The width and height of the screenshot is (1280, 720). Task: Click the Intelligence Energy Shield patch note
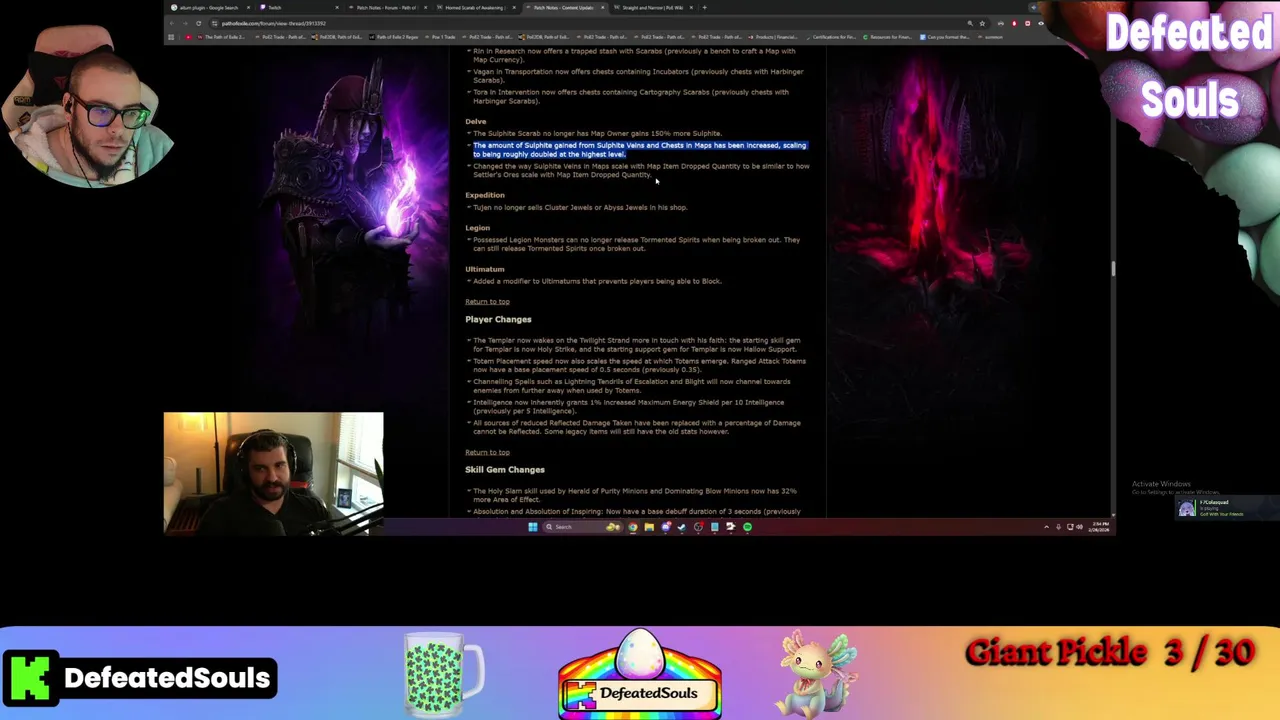[629, 406]
